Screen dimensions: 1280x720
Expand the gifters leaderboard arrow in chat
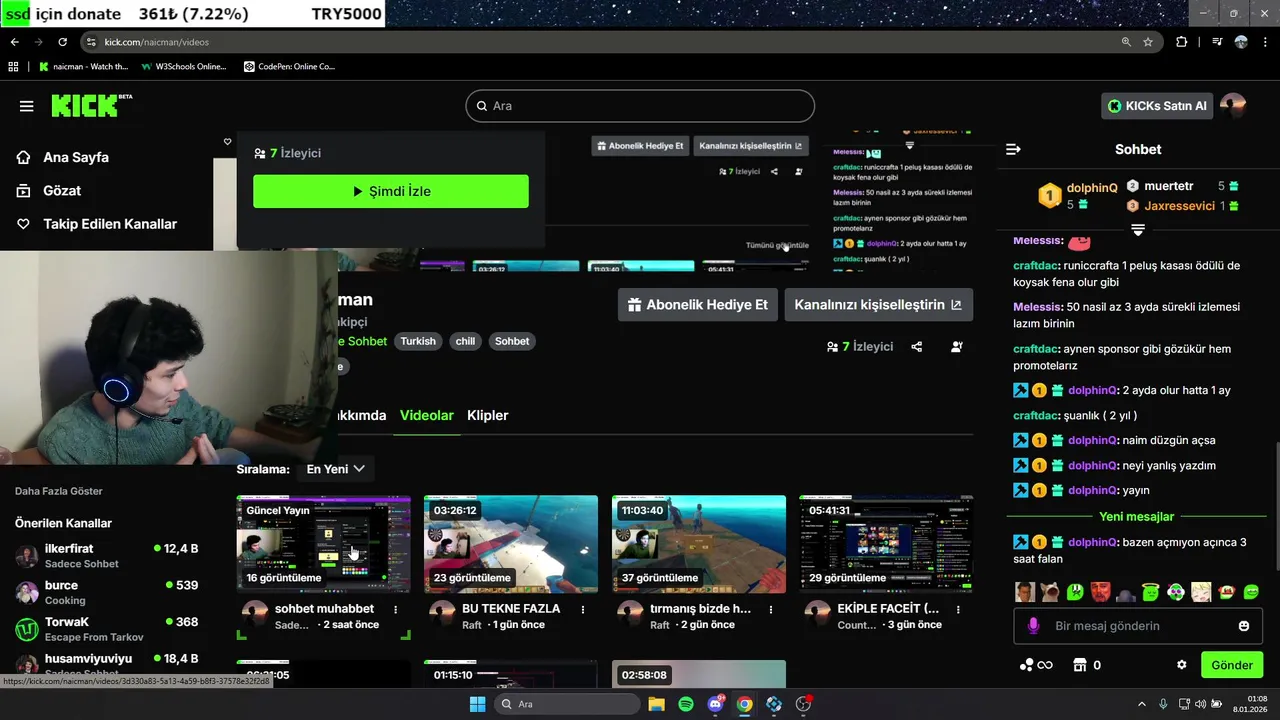(1138, 230)
